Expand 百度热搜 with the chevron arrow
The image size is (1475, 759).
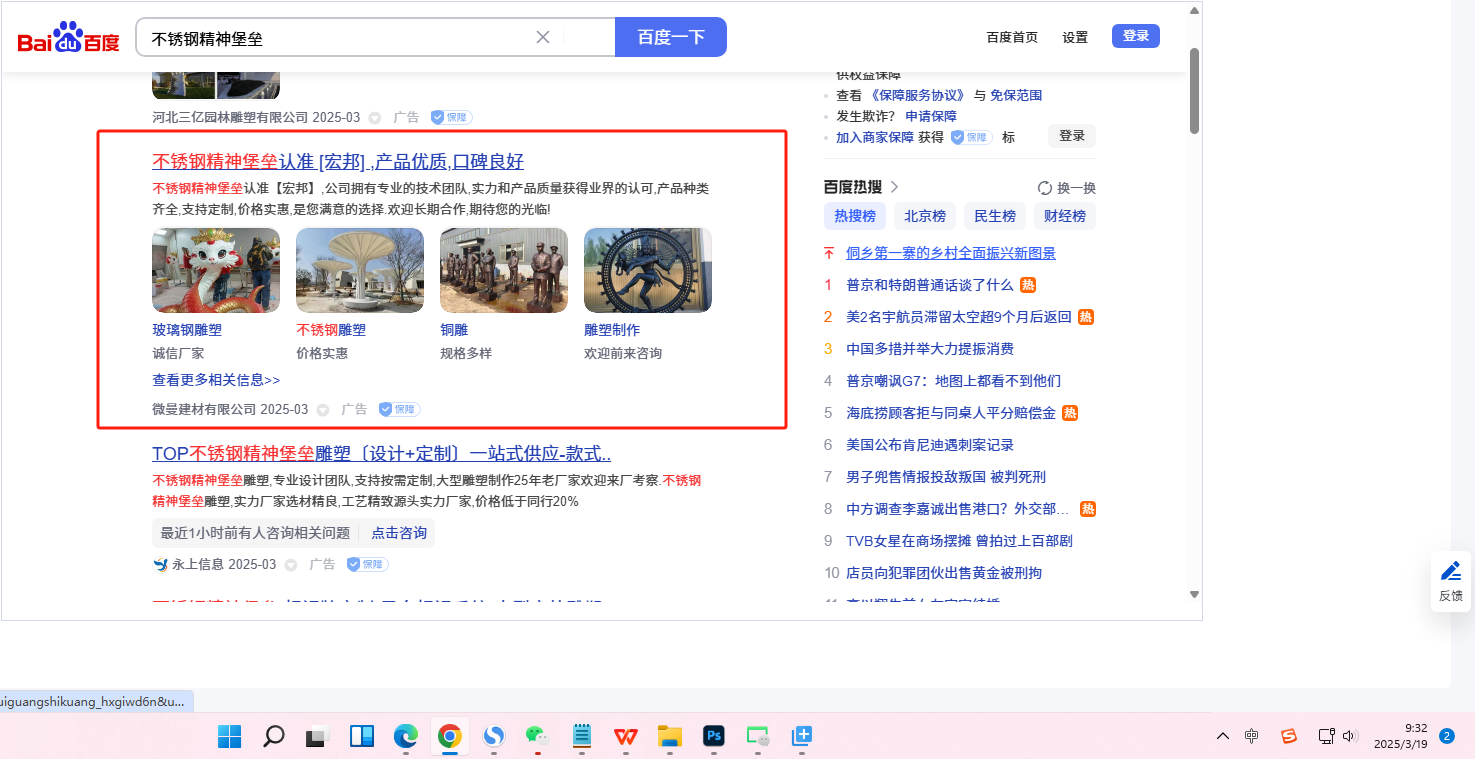tap(895, 187)
